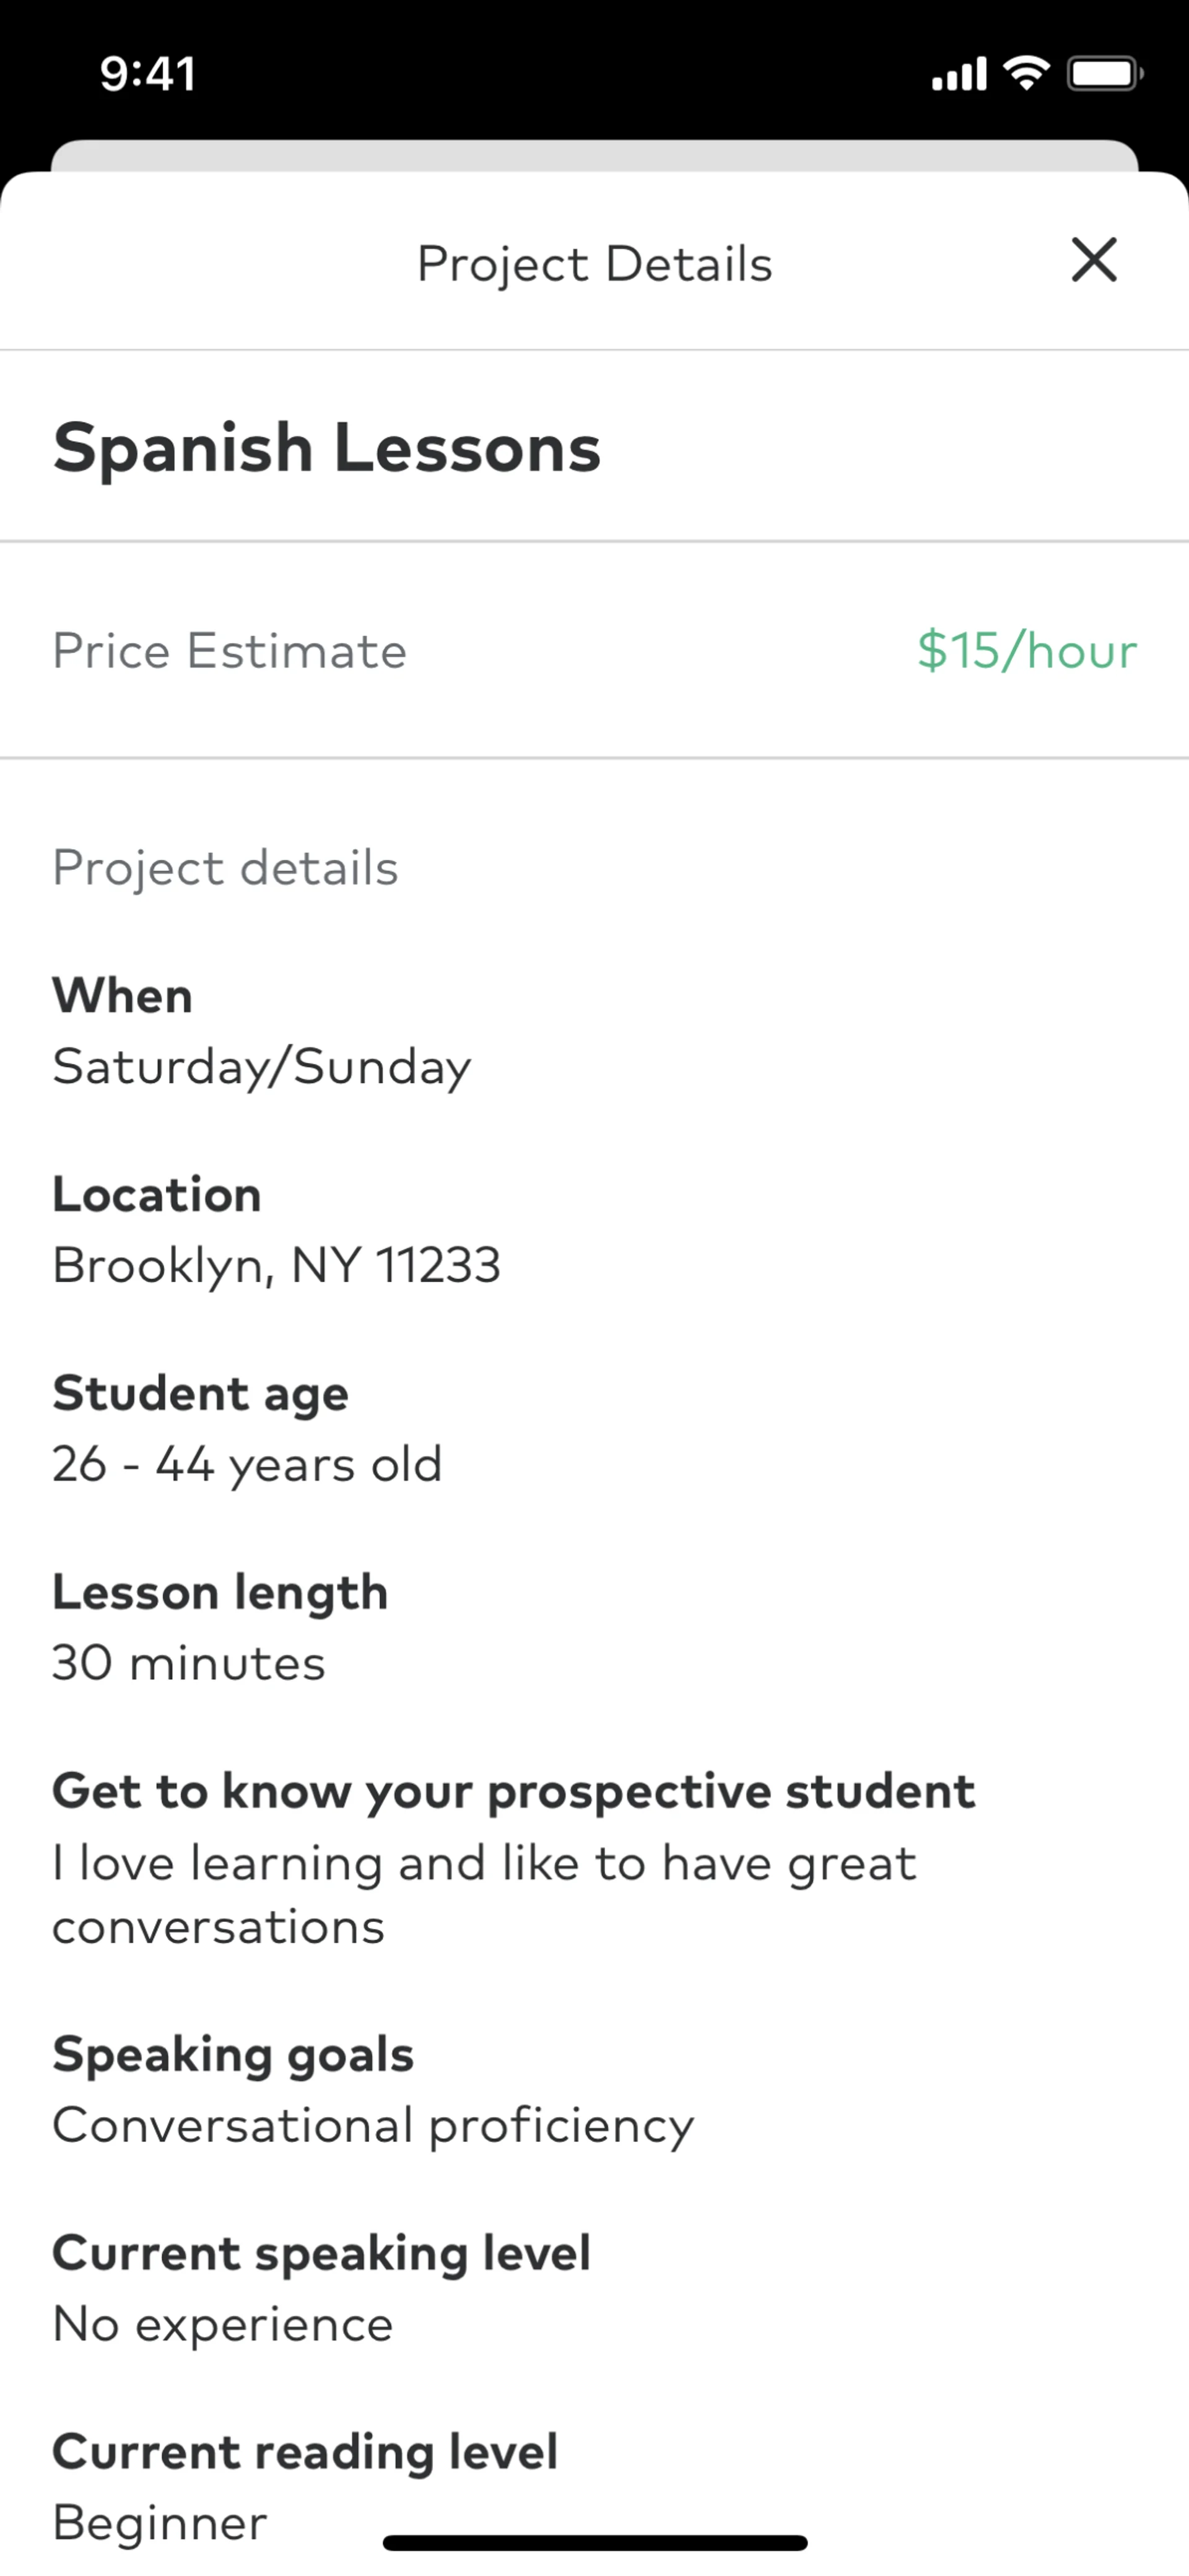The width and height of the screenshot is (1189, 2576).
Task: Tap the 9:41 clock in status bar
Action: [148, 74]
